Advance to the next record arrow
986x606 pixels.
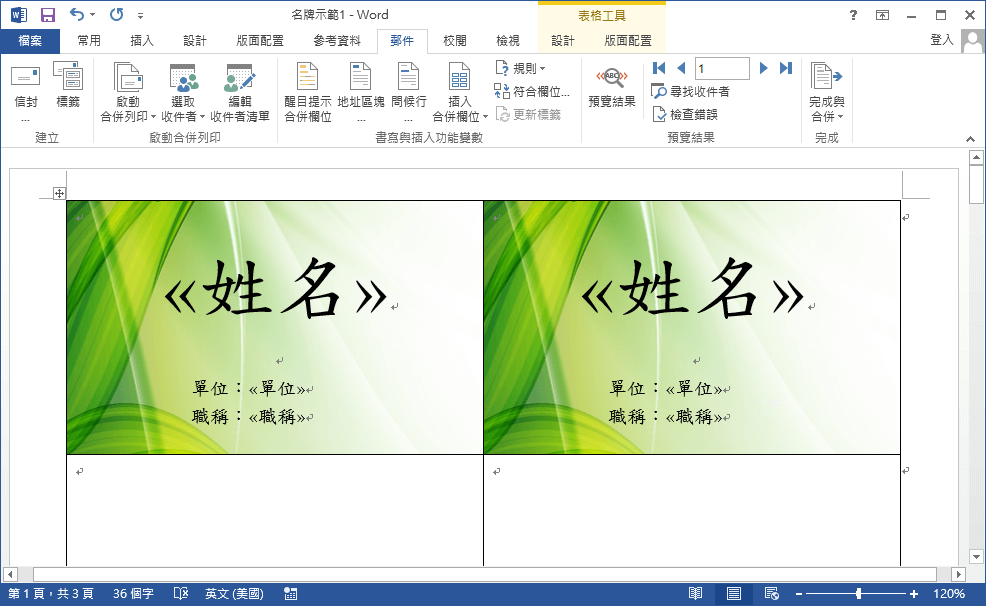click(763, 68)
